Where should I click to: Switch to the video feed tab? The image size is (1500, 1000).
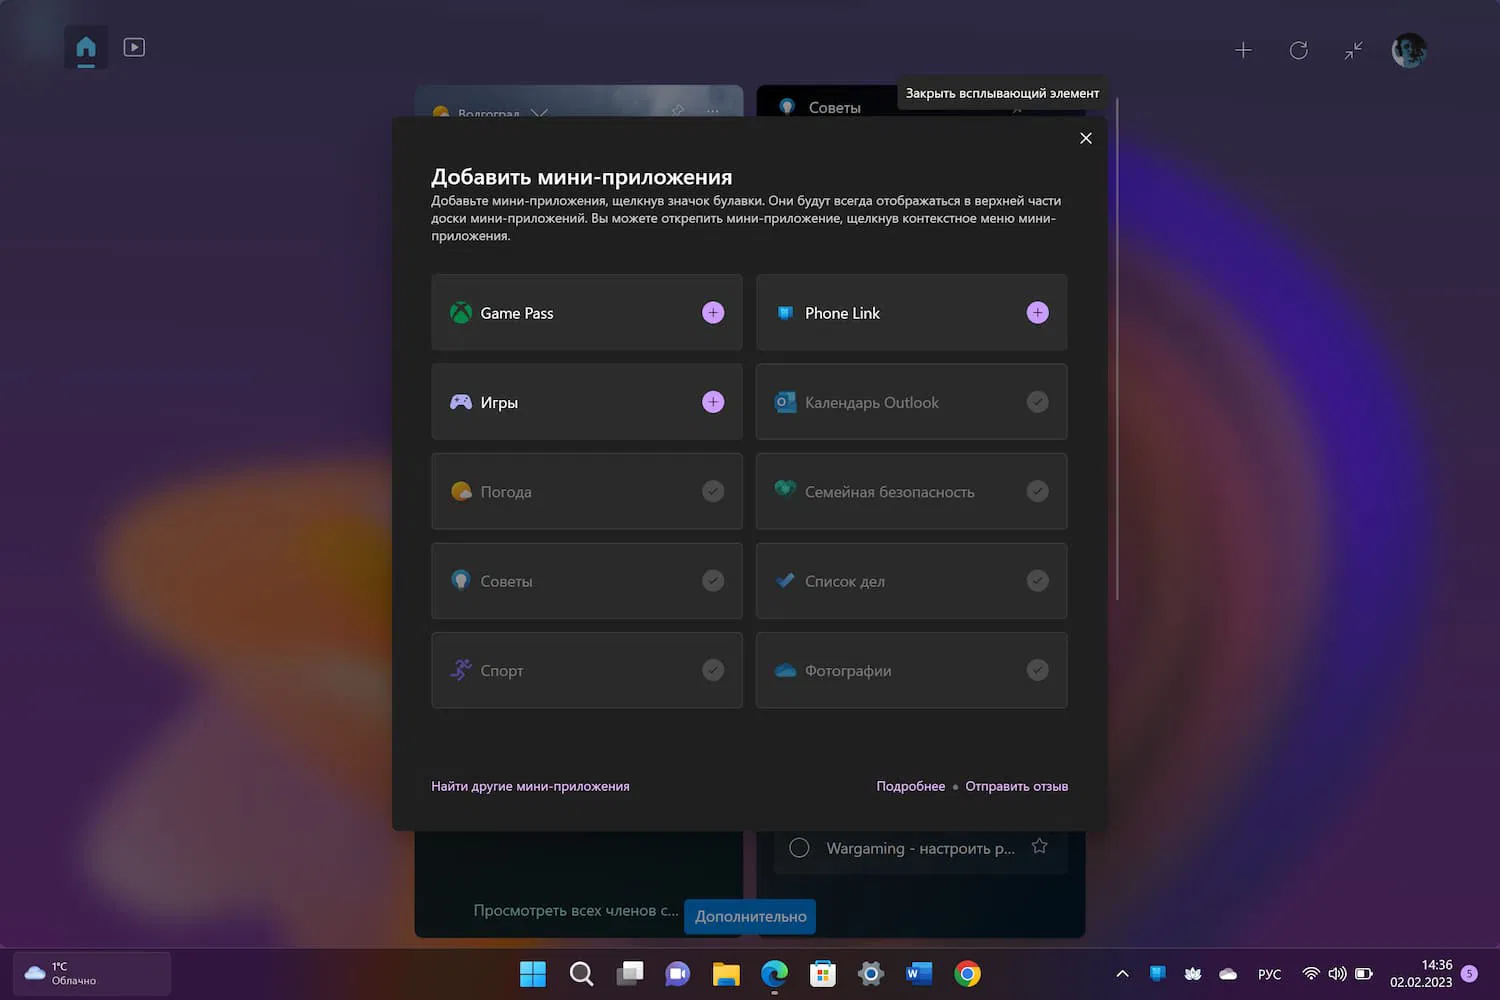tap(134, 47)
